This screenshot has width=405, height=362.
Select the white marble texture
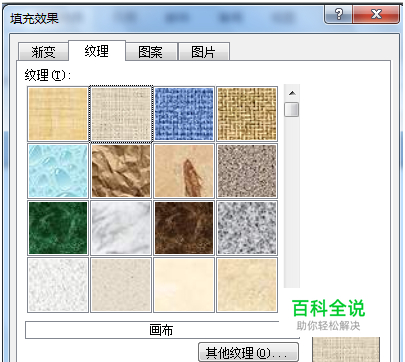[121, 228]
